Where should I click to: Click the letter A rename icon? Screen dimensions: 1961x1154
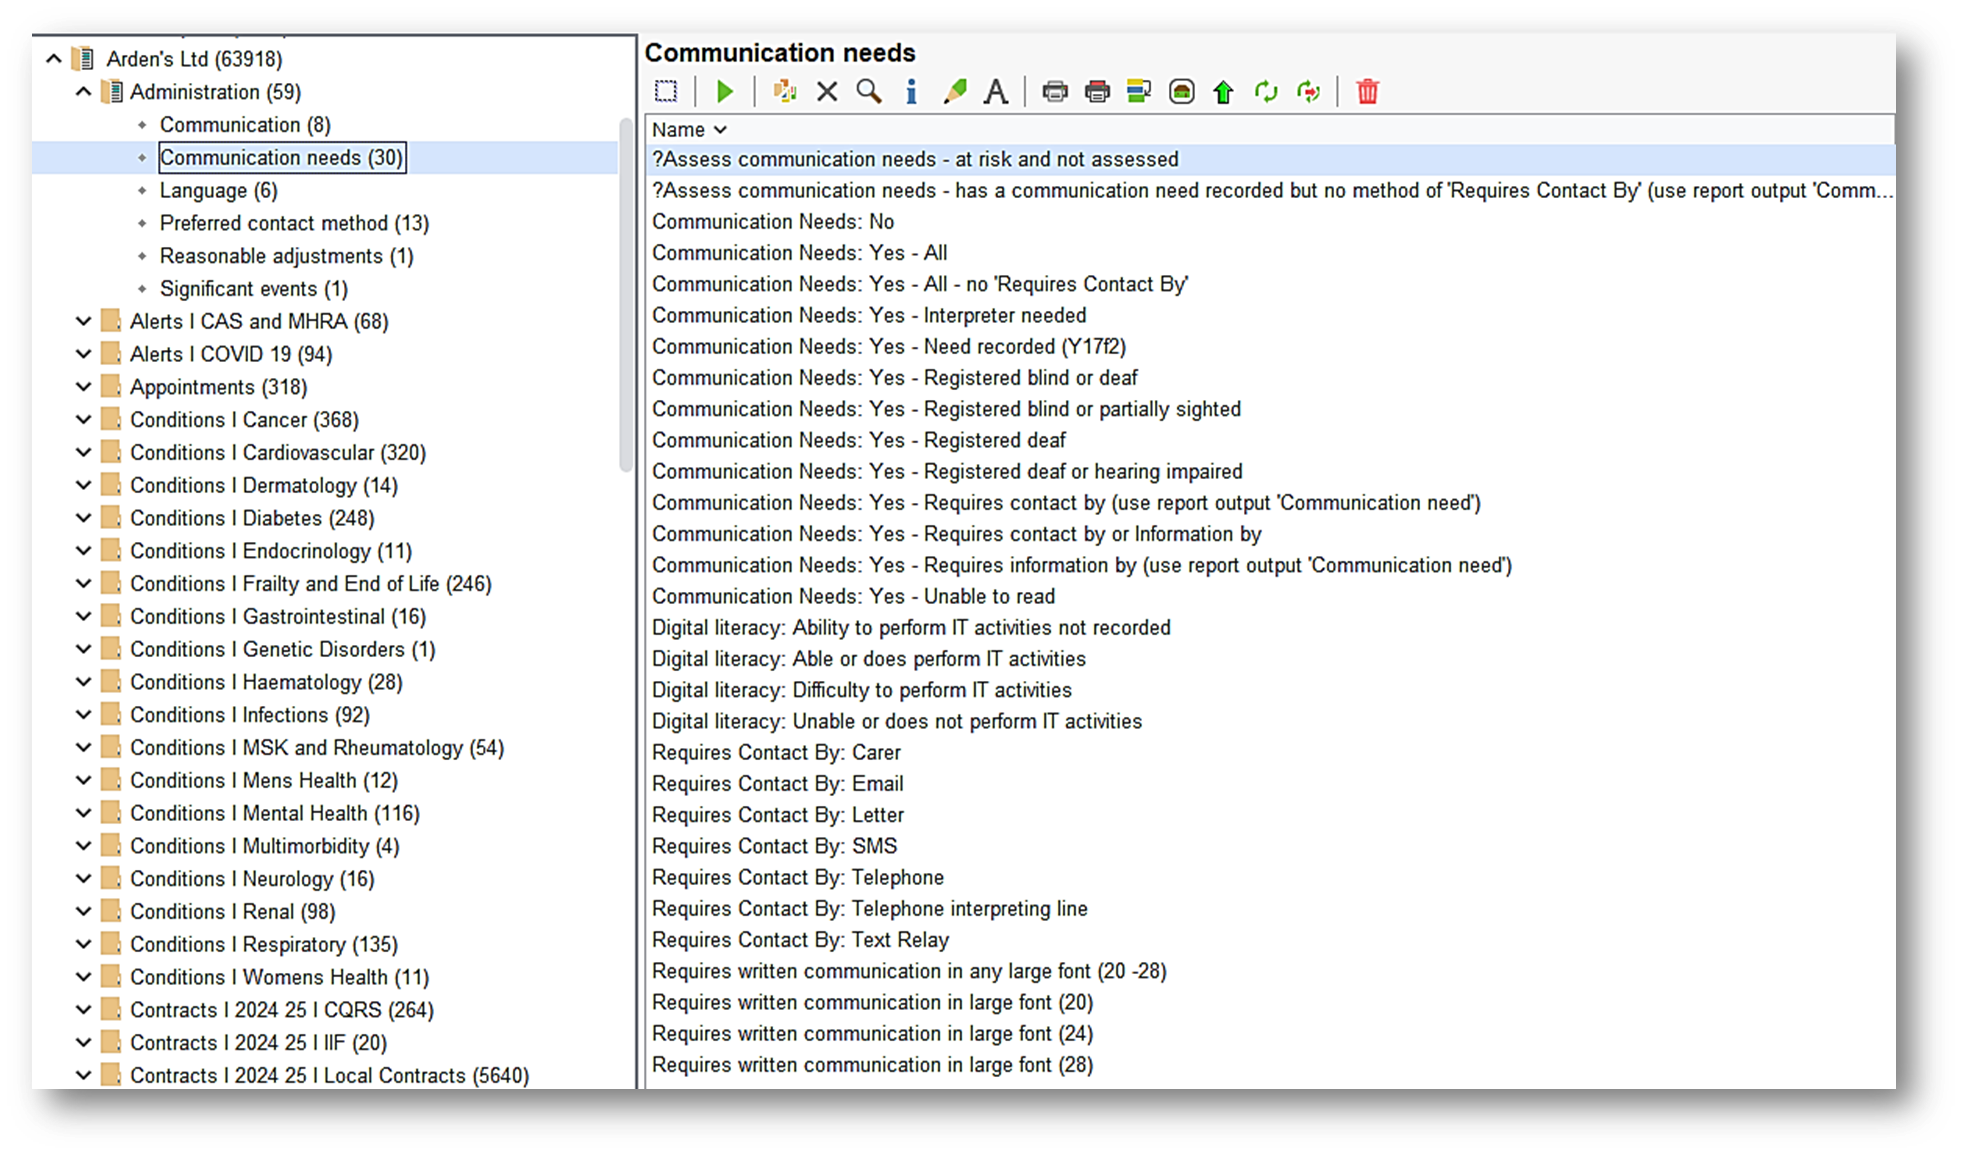pos(995,92)
